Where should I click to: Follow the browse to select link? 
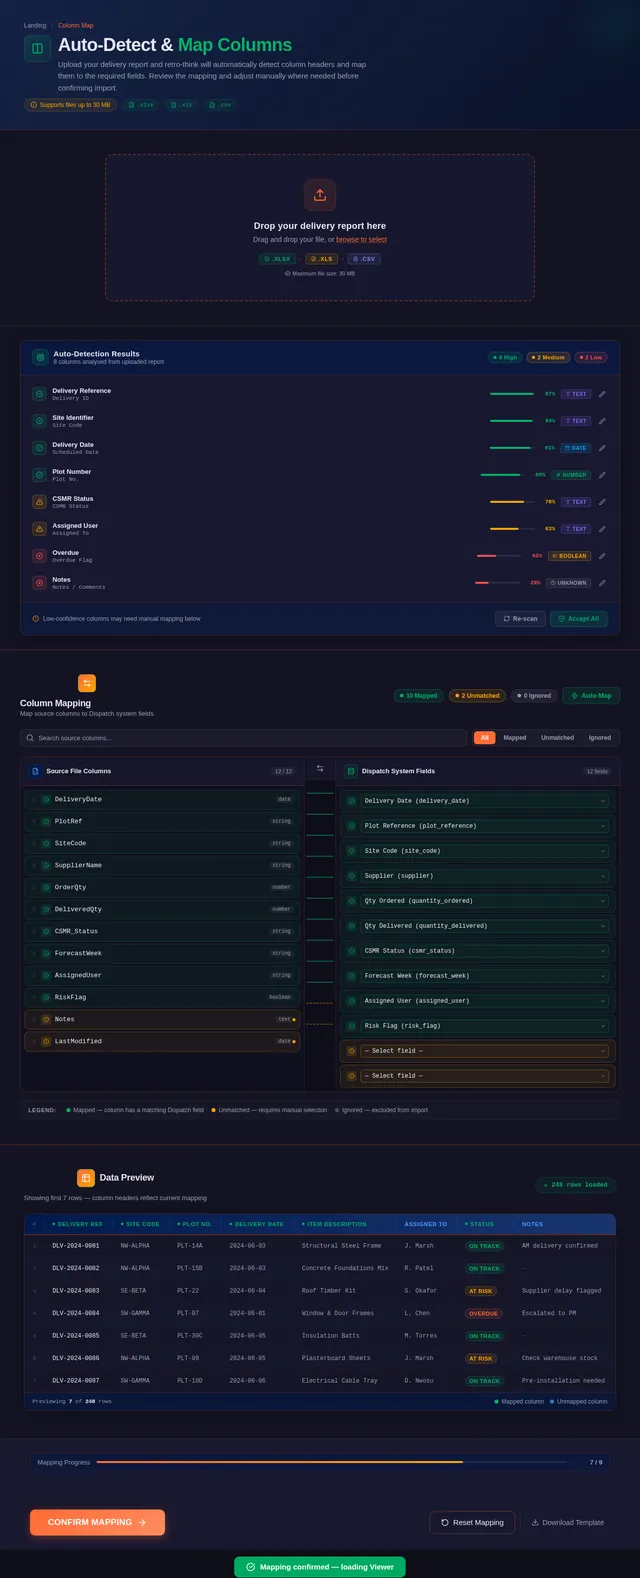(361, 240)
